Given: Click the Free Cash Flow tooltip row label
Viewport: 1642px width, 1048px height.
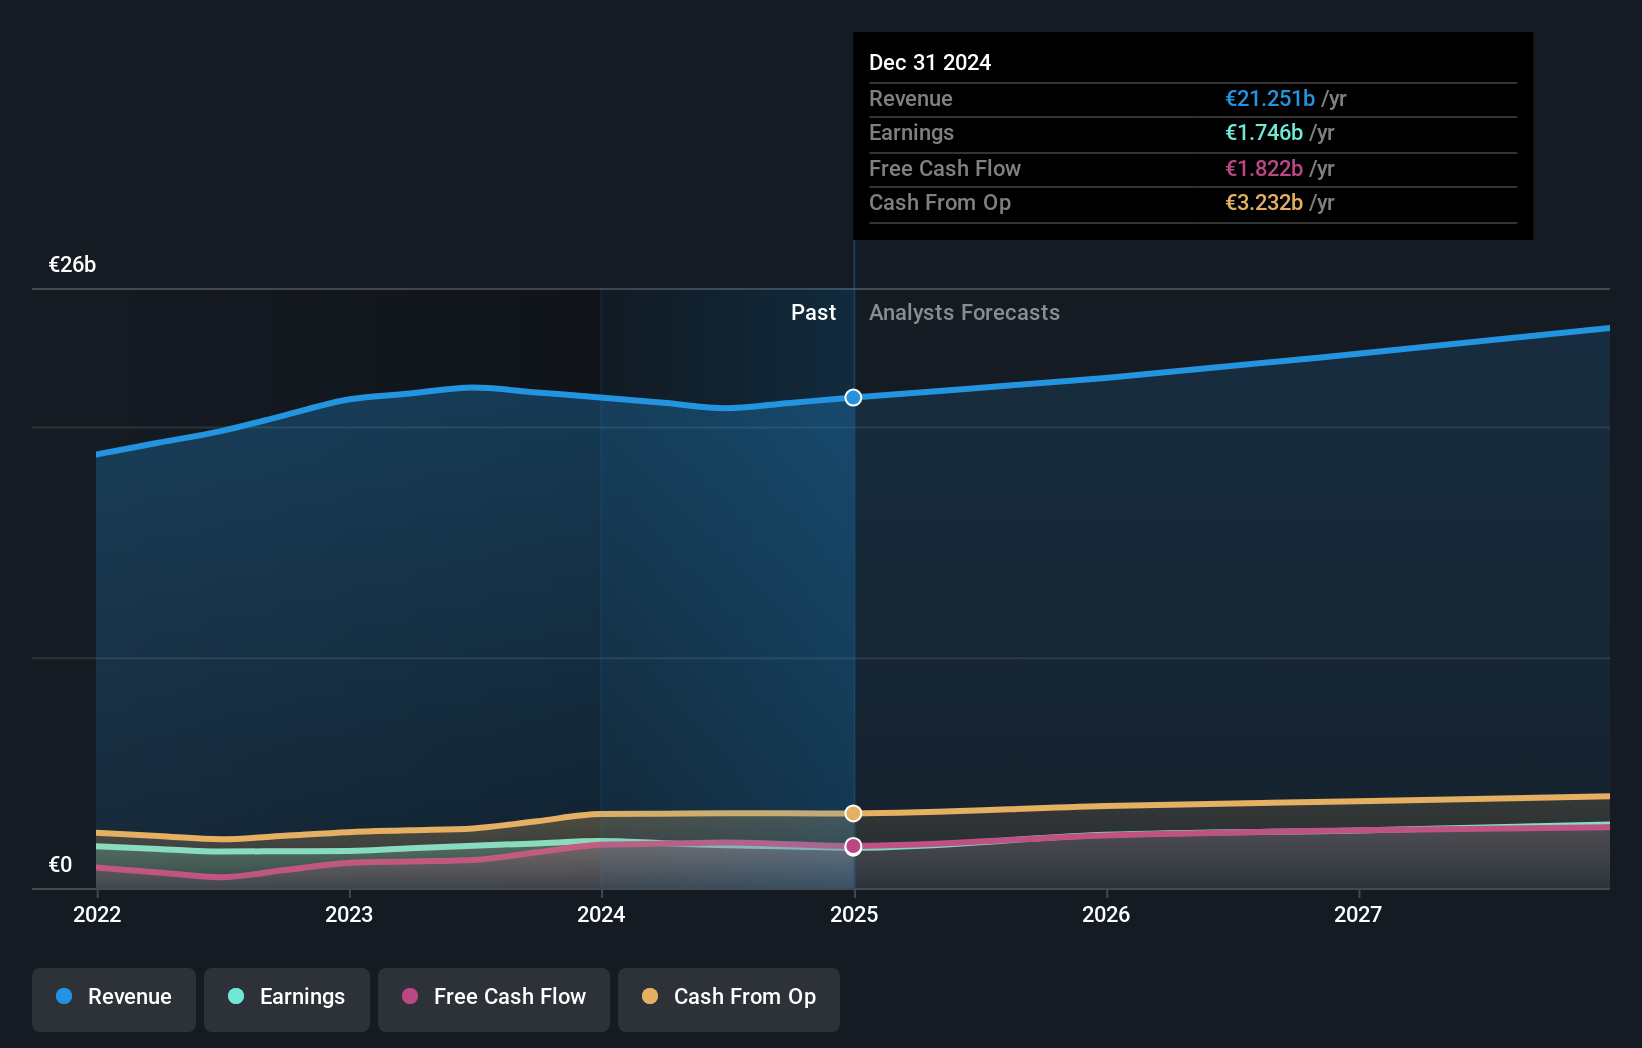Looking at the screenshot, I should click(945, 169).
